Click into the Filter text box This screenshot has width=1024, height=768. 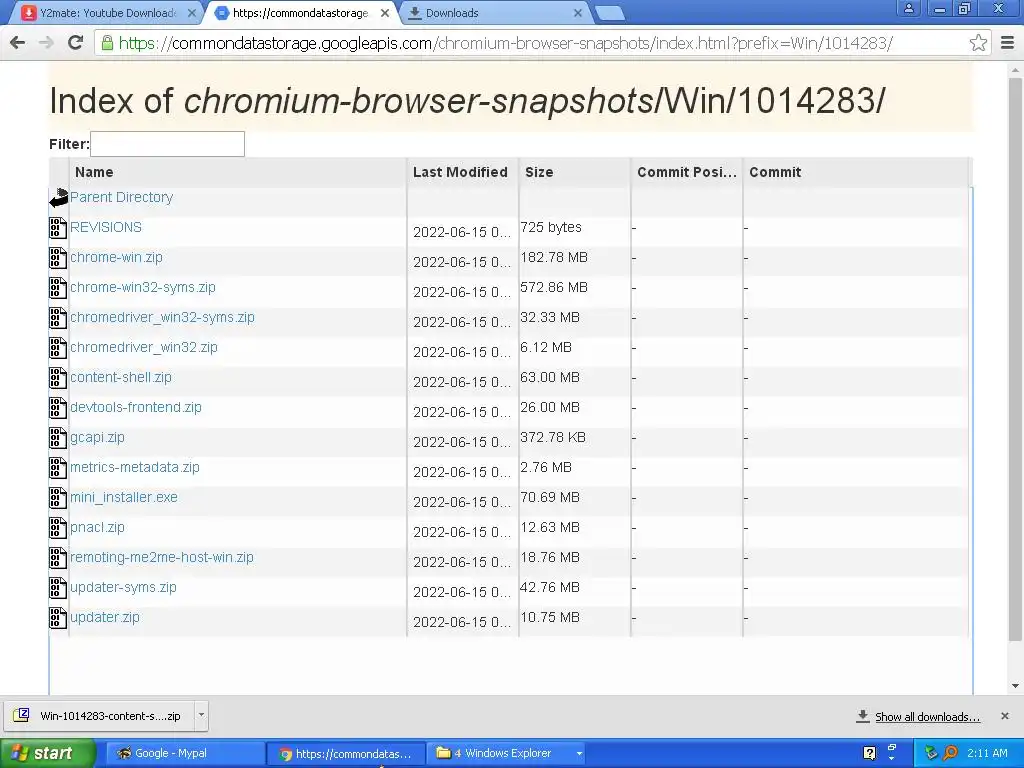(x=167, y=144)
